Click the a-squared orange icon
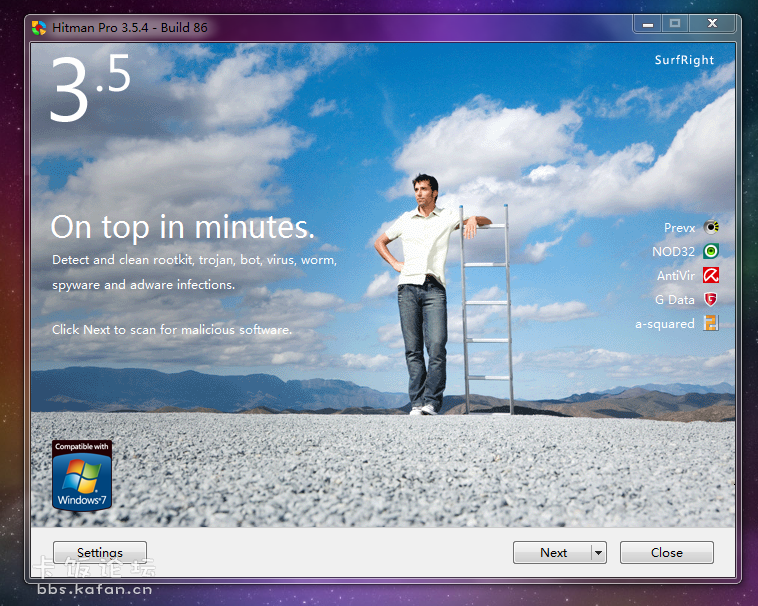The height and width of the screenshot is (606, 758). [711, 323]
